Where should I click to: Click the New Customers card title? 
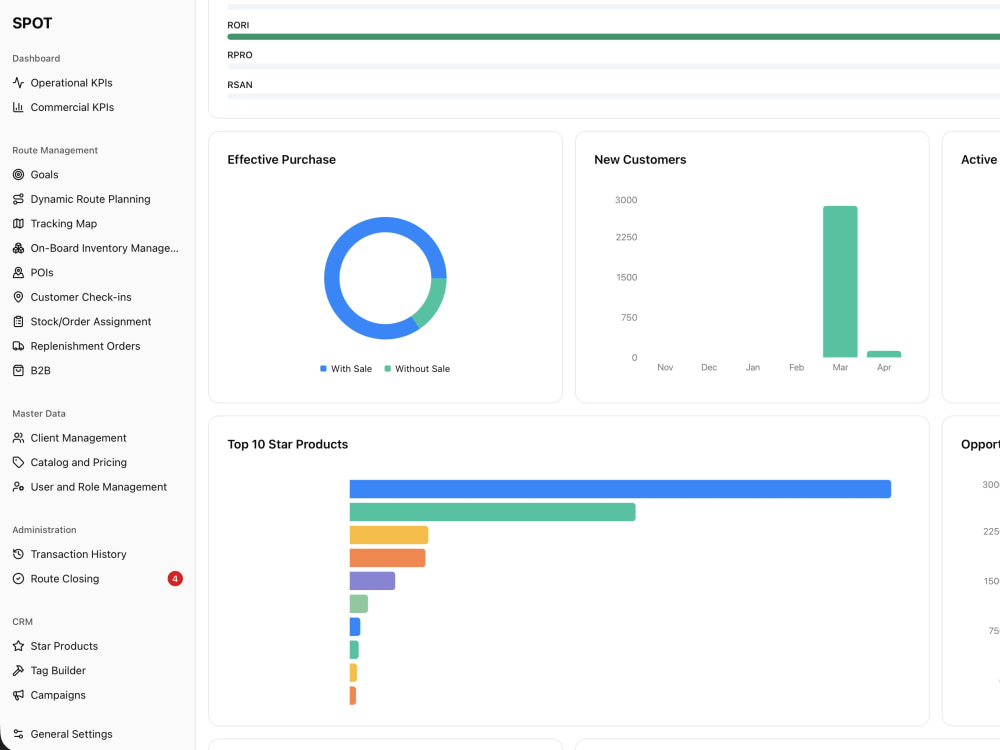click(x=640, y=159)
